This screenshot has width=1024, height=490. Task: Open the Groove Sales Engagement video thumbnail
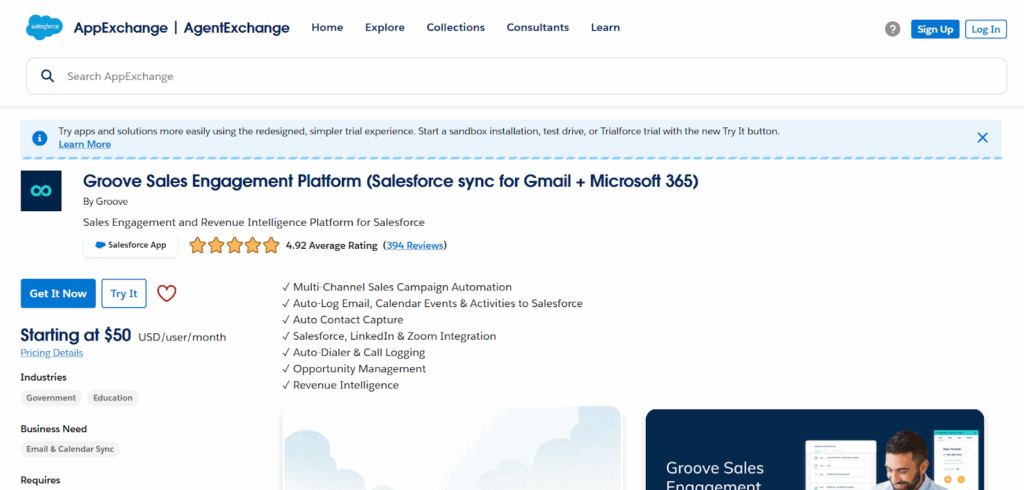(x=814, y=449)
